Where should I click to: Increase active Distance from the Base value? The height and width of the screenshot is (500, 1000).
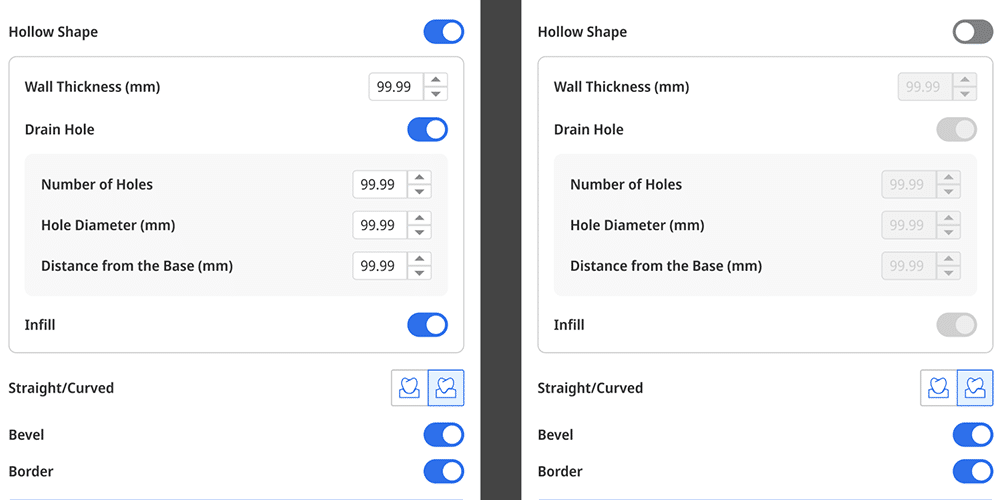(x=420, y=259)
